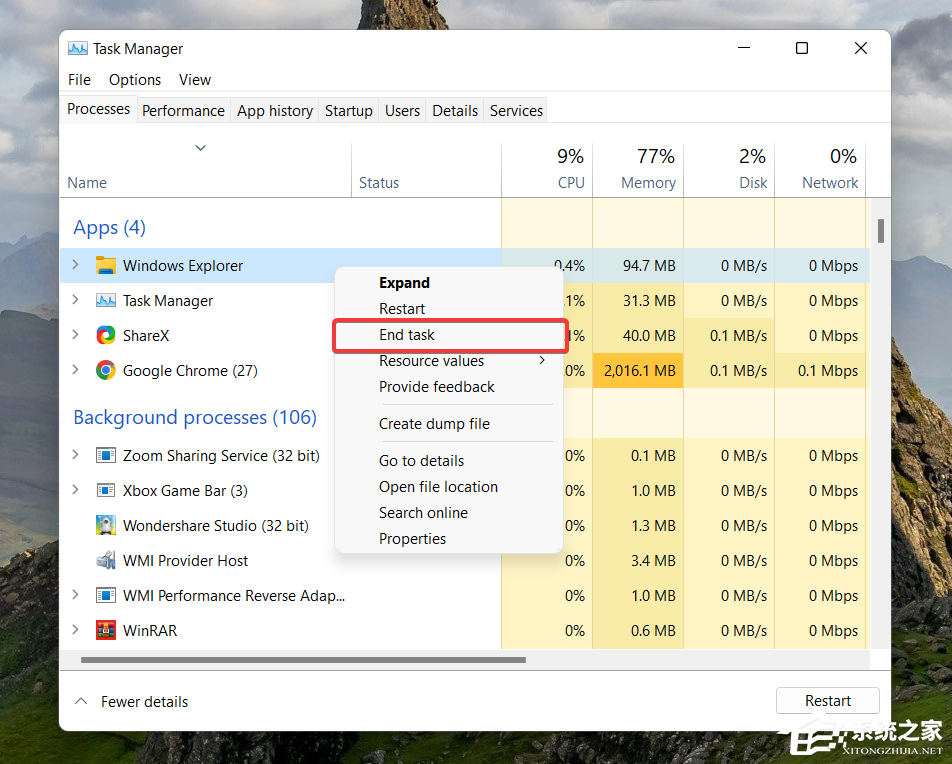Expand the Zoom Sharing Service row
Viewport: 952px width, 764px height.
[75, 455]
